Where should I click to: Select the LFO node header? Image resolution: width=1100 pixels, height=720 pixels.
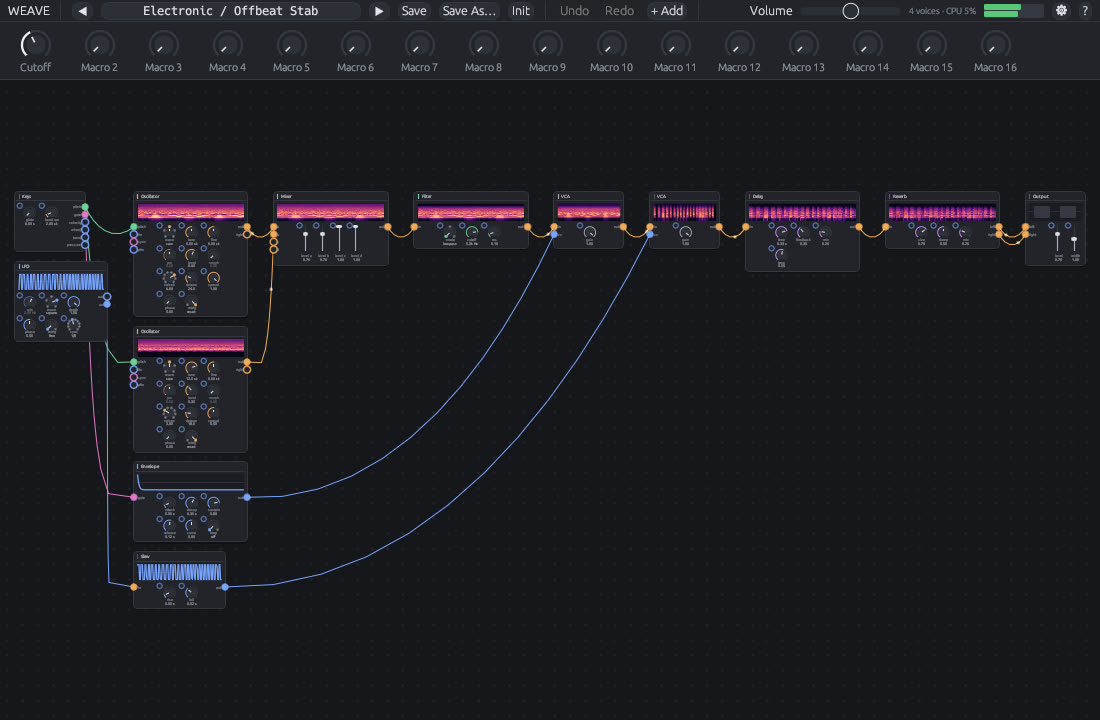click(61, 267)
